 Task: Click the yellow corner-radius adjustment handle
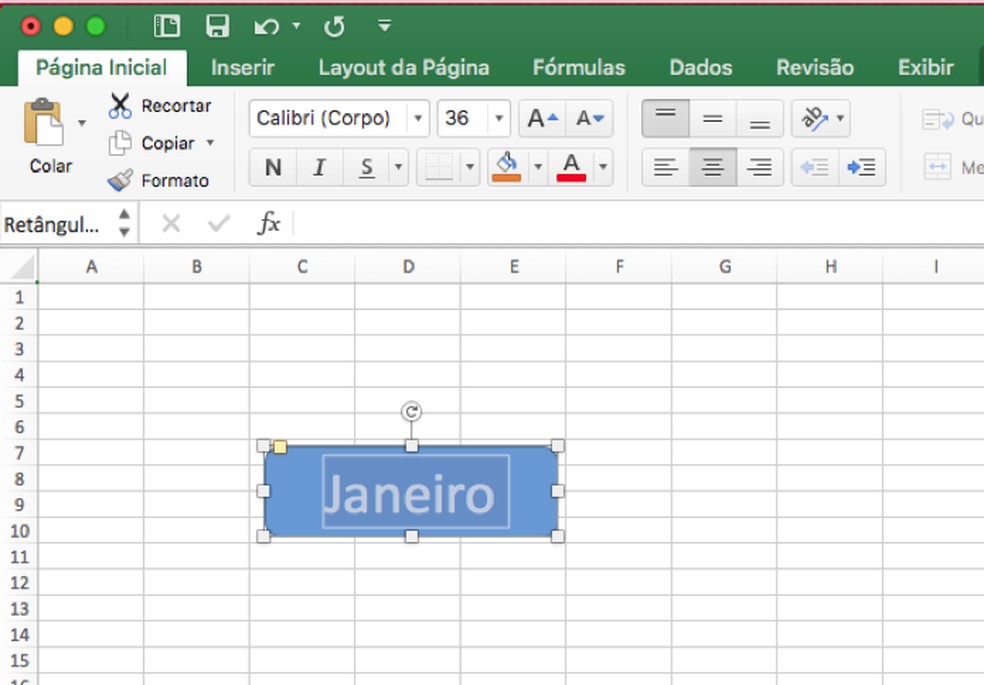280,447
